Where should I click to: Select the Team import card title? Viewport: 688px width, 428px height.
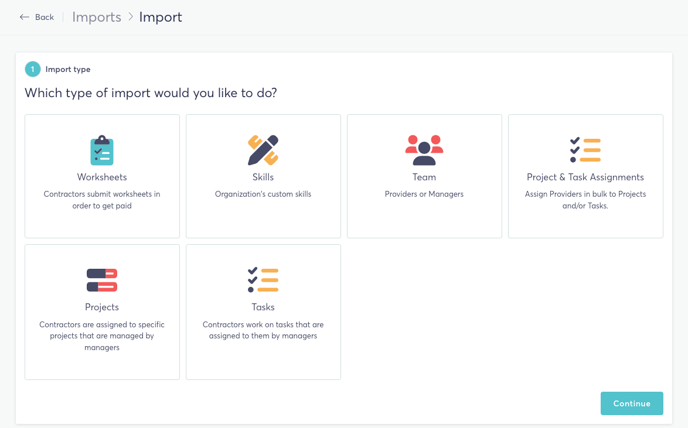[424, 177]
